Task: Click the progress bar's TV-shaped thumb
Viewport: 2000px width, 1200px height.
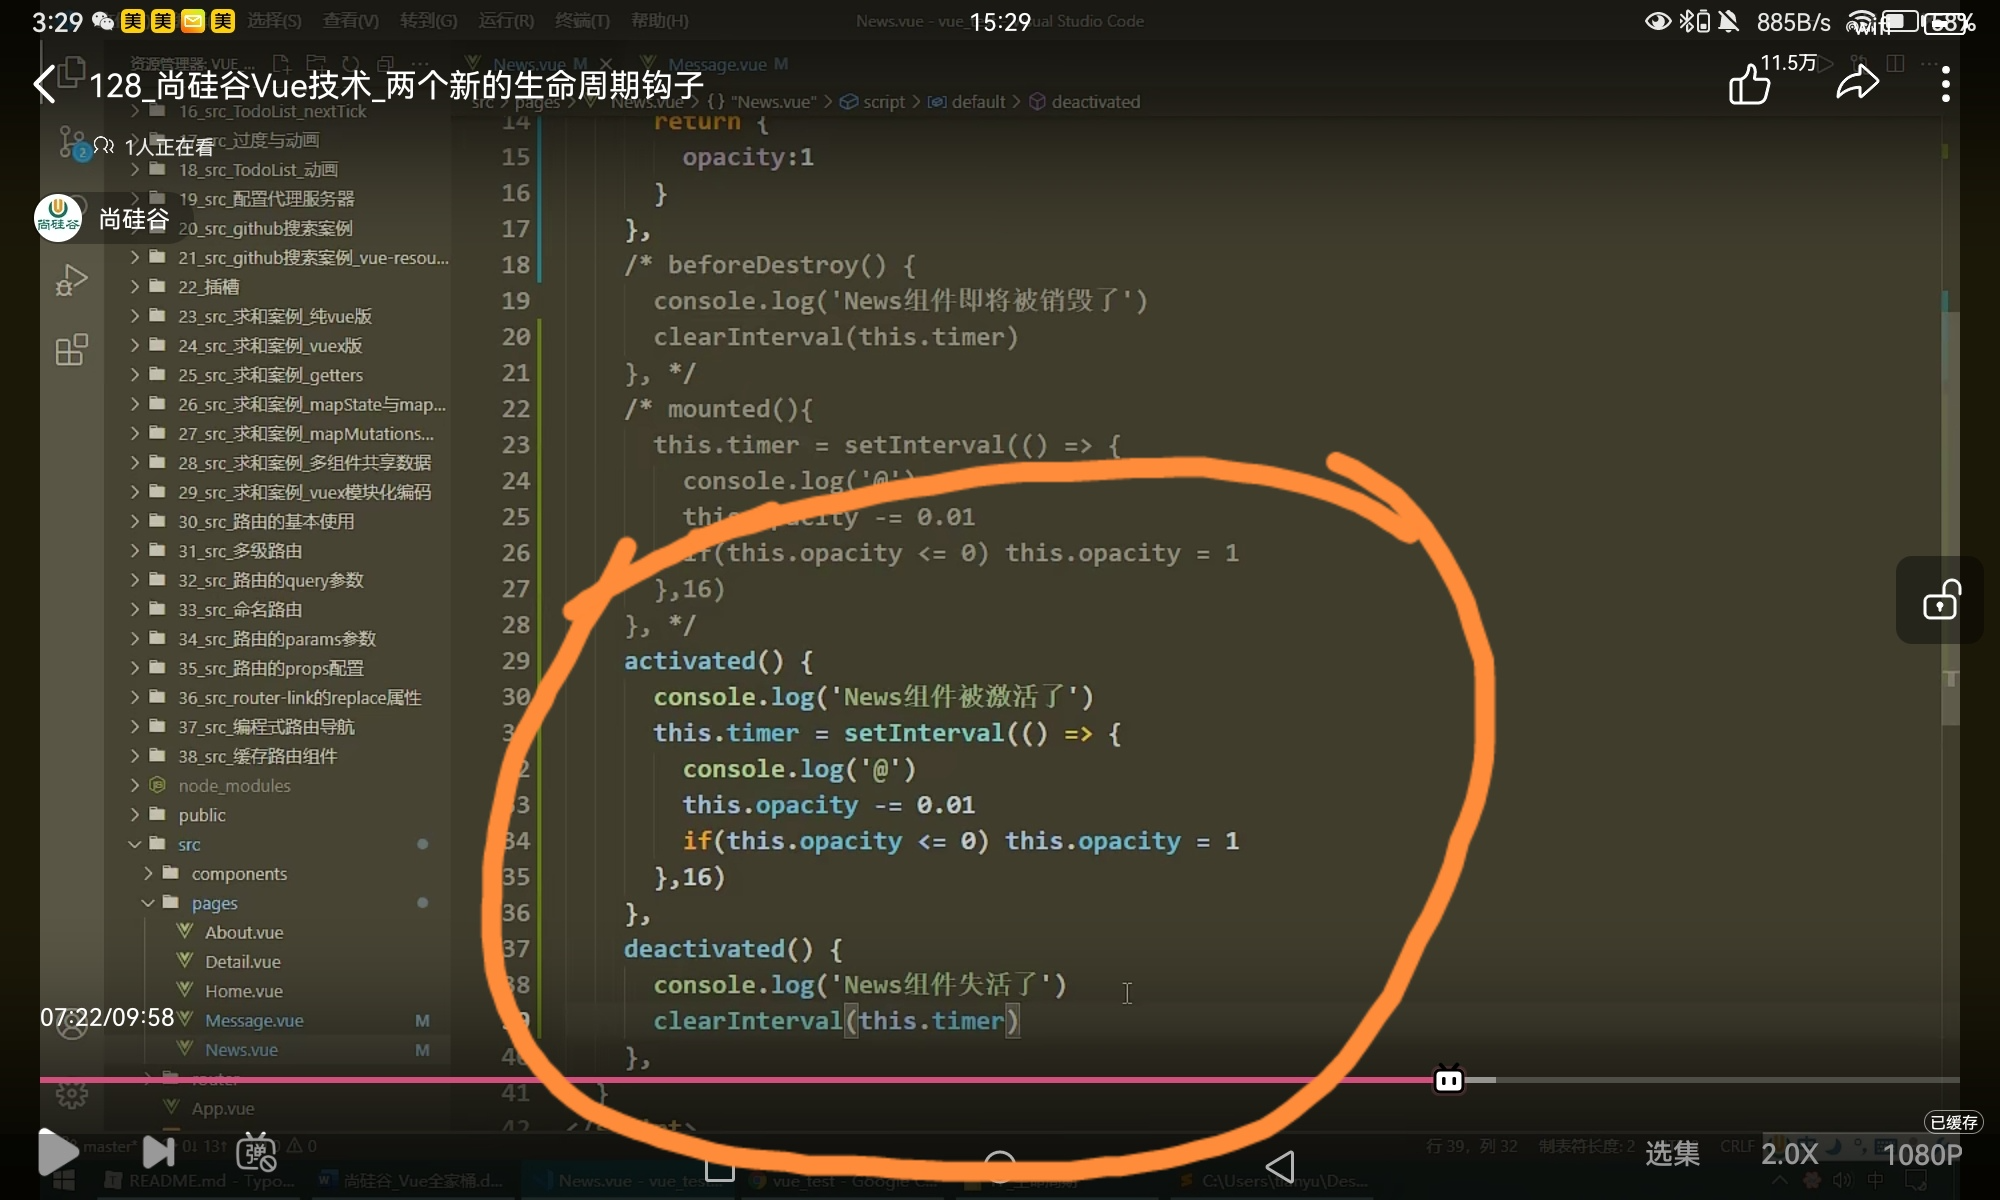Action: [1448, 1080]
